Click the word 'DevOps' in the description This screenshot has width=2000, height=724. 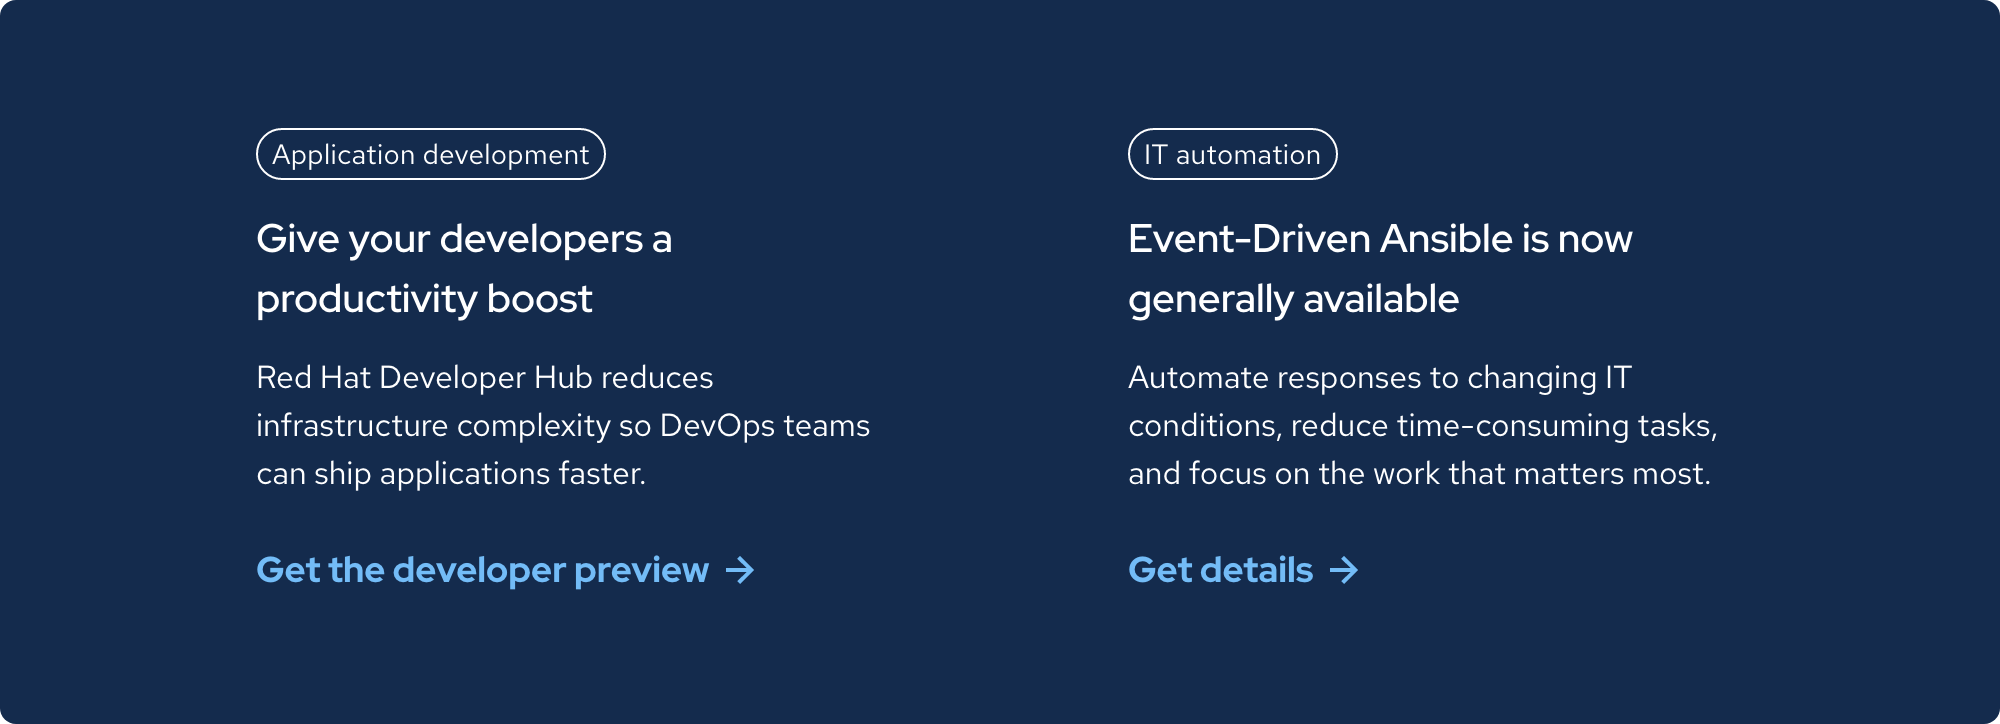pyautogui.click(x=717, y=426)
